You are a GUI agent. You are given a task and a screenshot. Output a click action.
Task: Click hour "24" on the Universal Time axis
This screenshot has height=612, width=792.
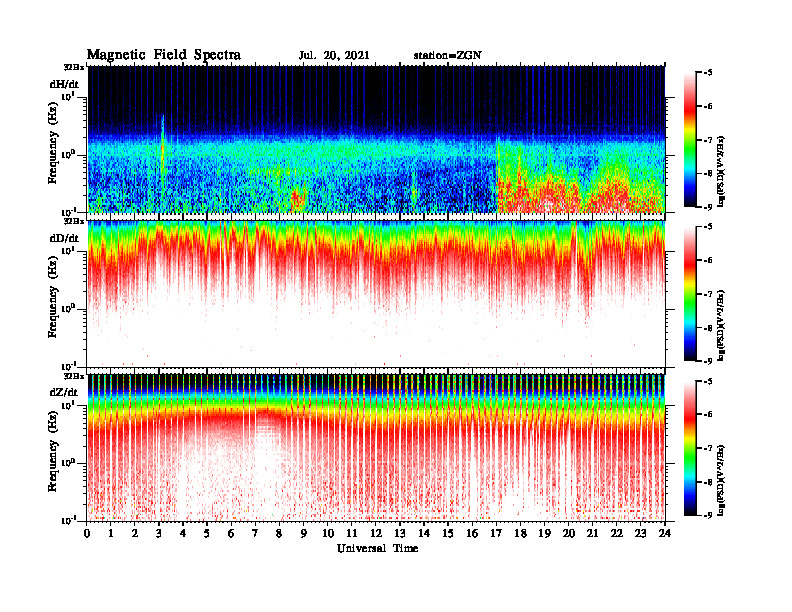665,533
